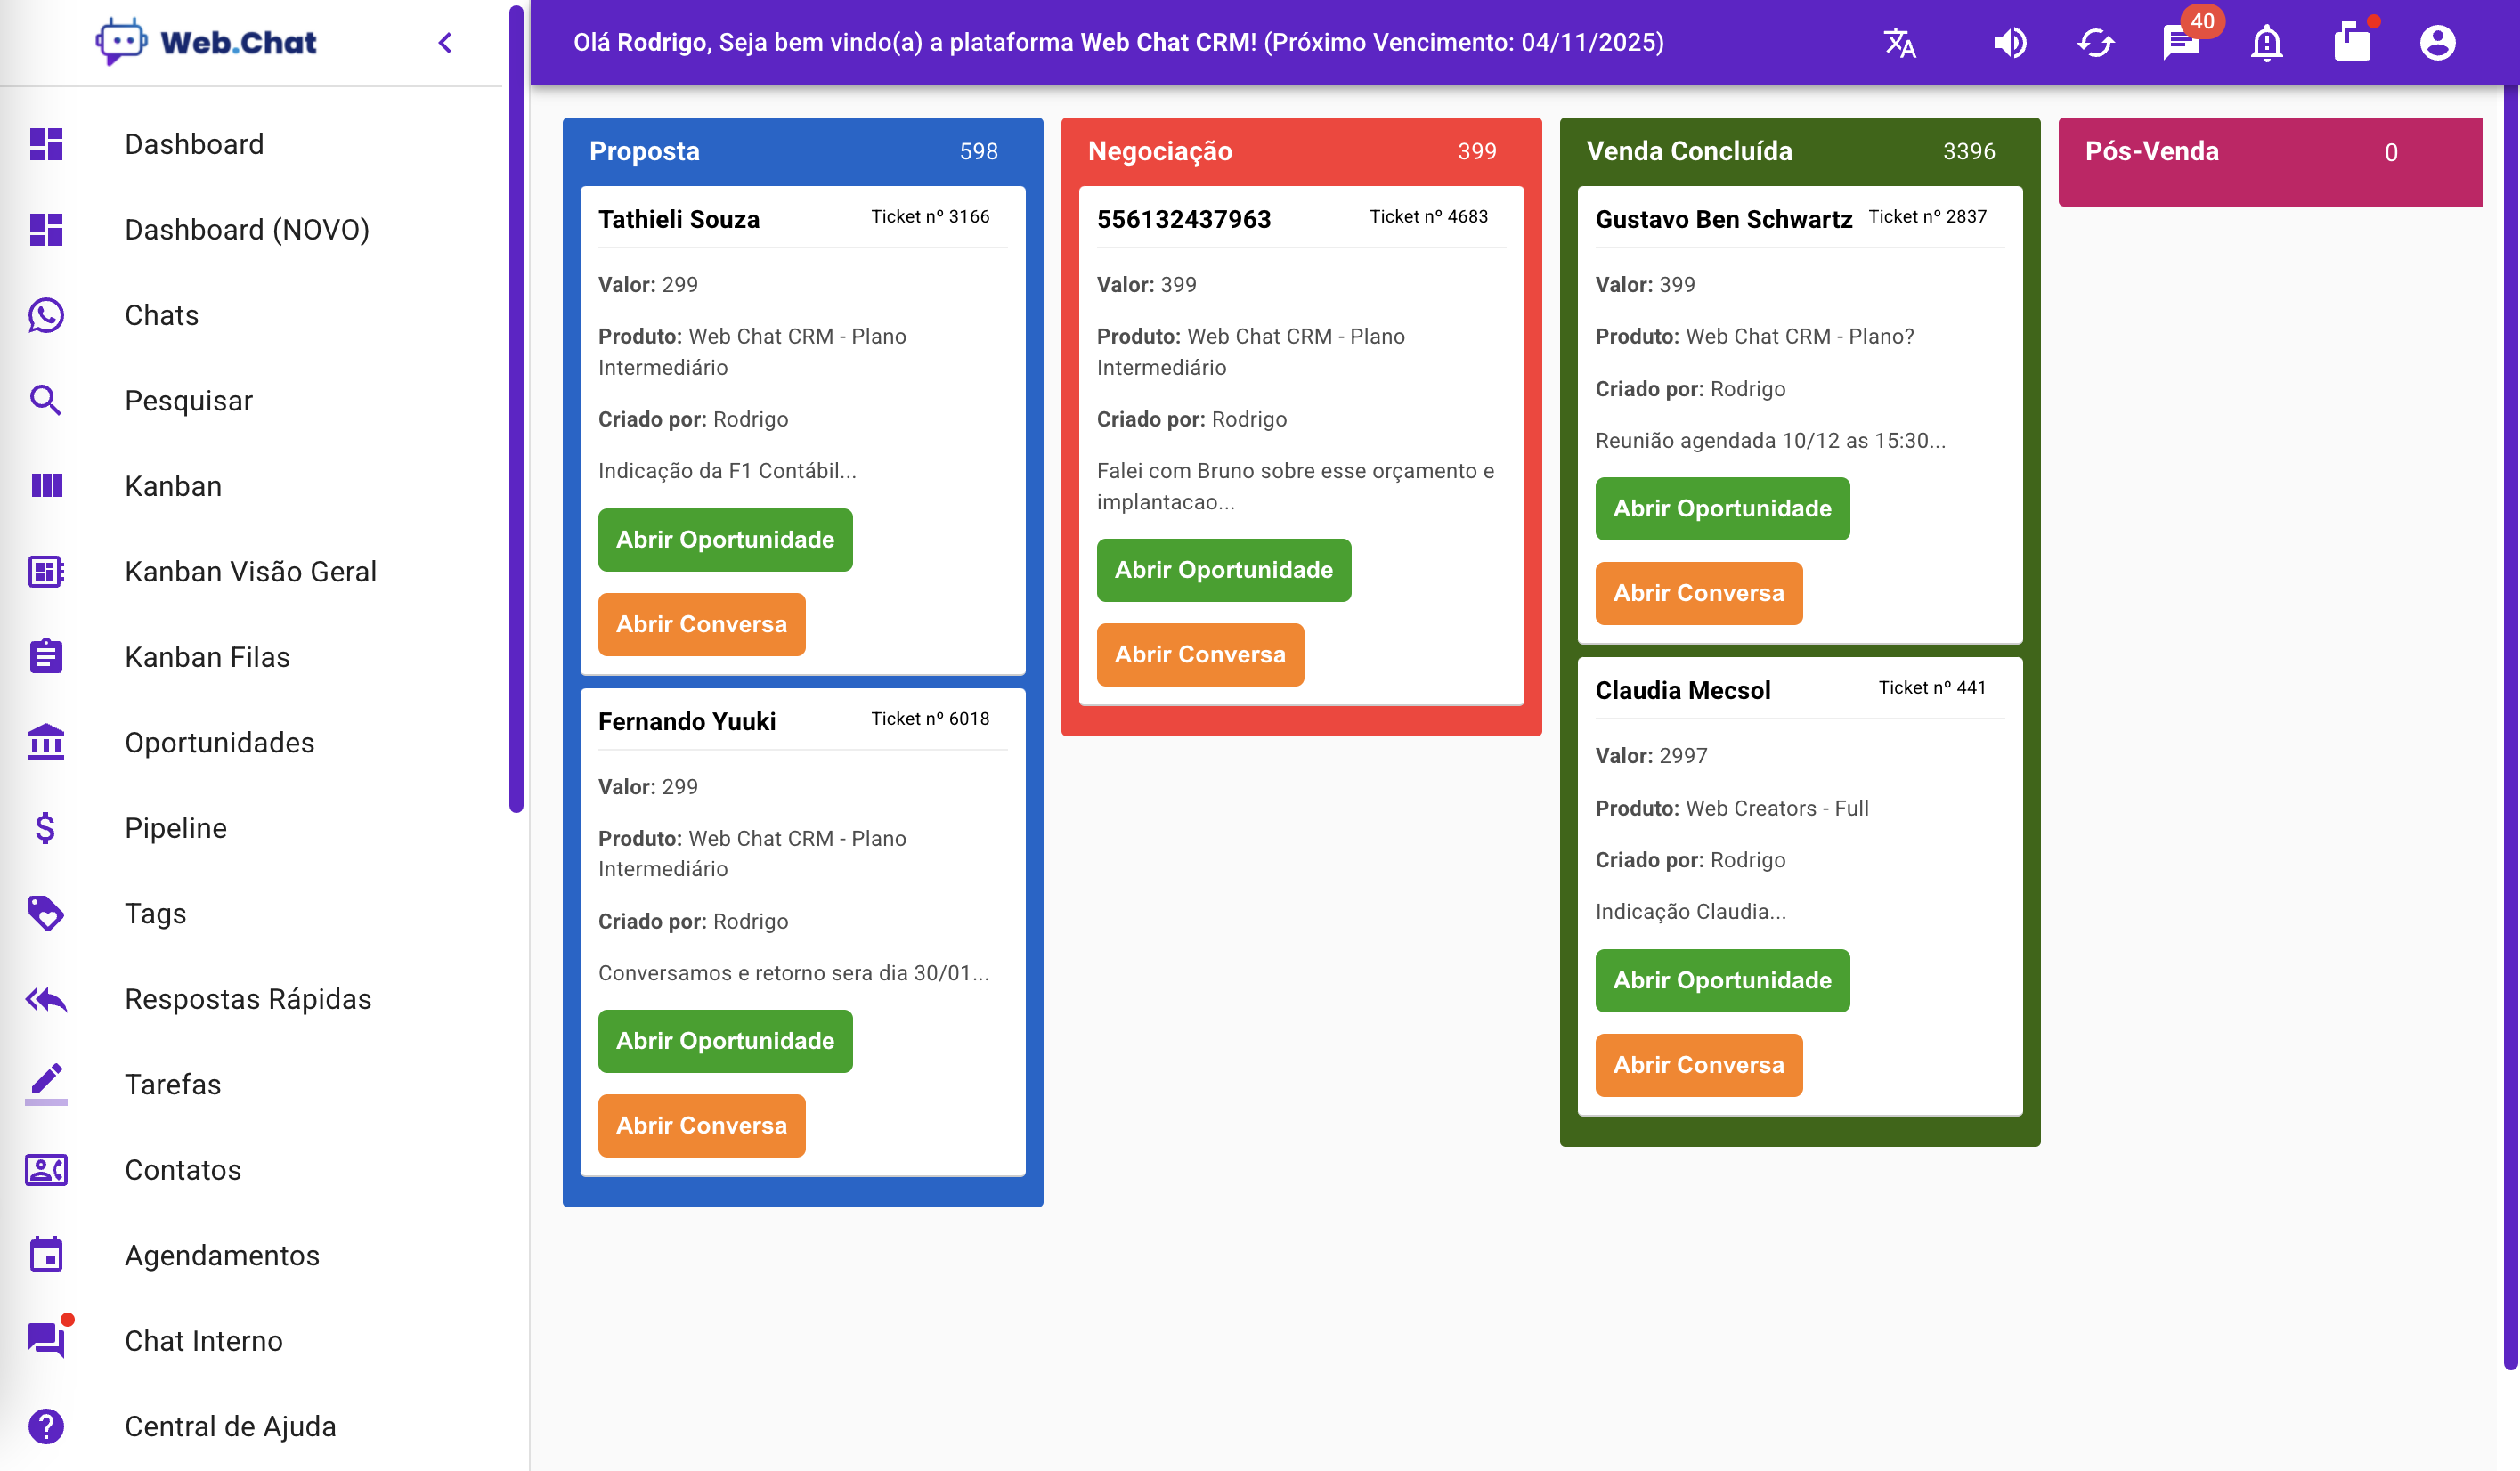2520x1471 pixels.
Task: Click the sidebar vertical scrollbar
Action: 516,410
